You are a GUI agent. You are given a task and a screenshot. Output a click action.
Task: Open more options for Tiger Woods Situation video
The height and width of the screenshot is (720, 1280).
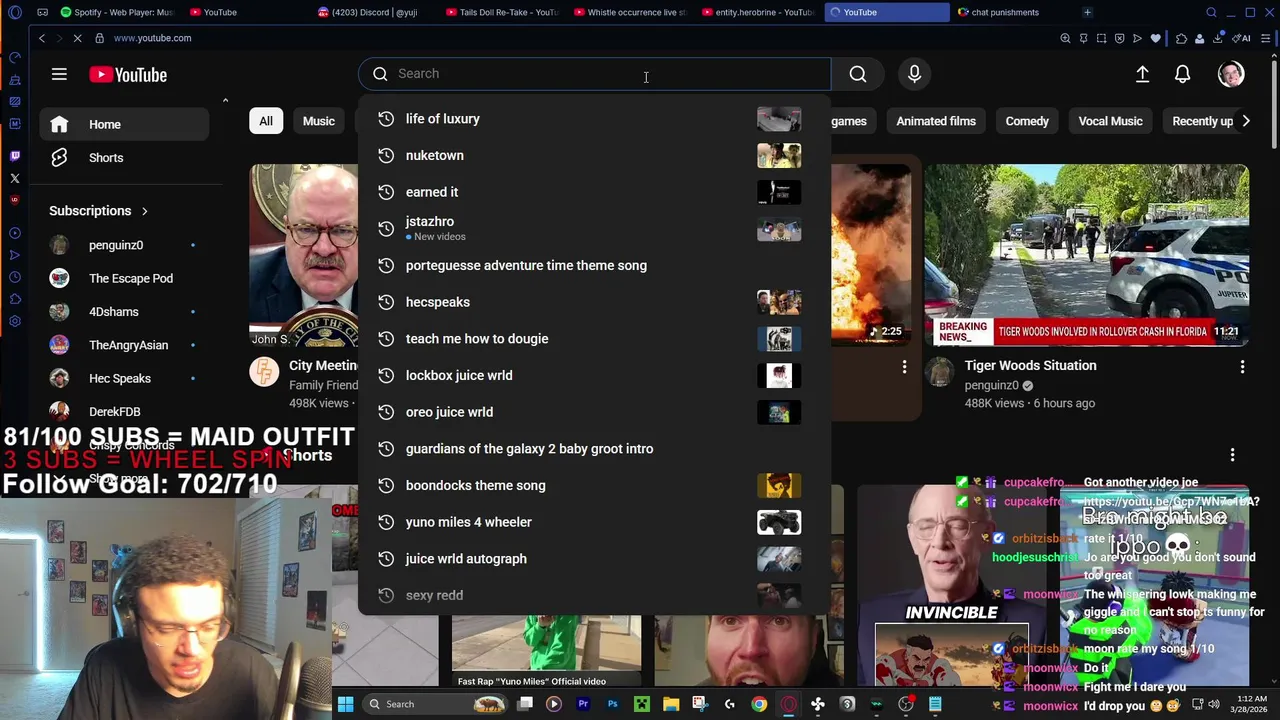tap(1242, 367)
